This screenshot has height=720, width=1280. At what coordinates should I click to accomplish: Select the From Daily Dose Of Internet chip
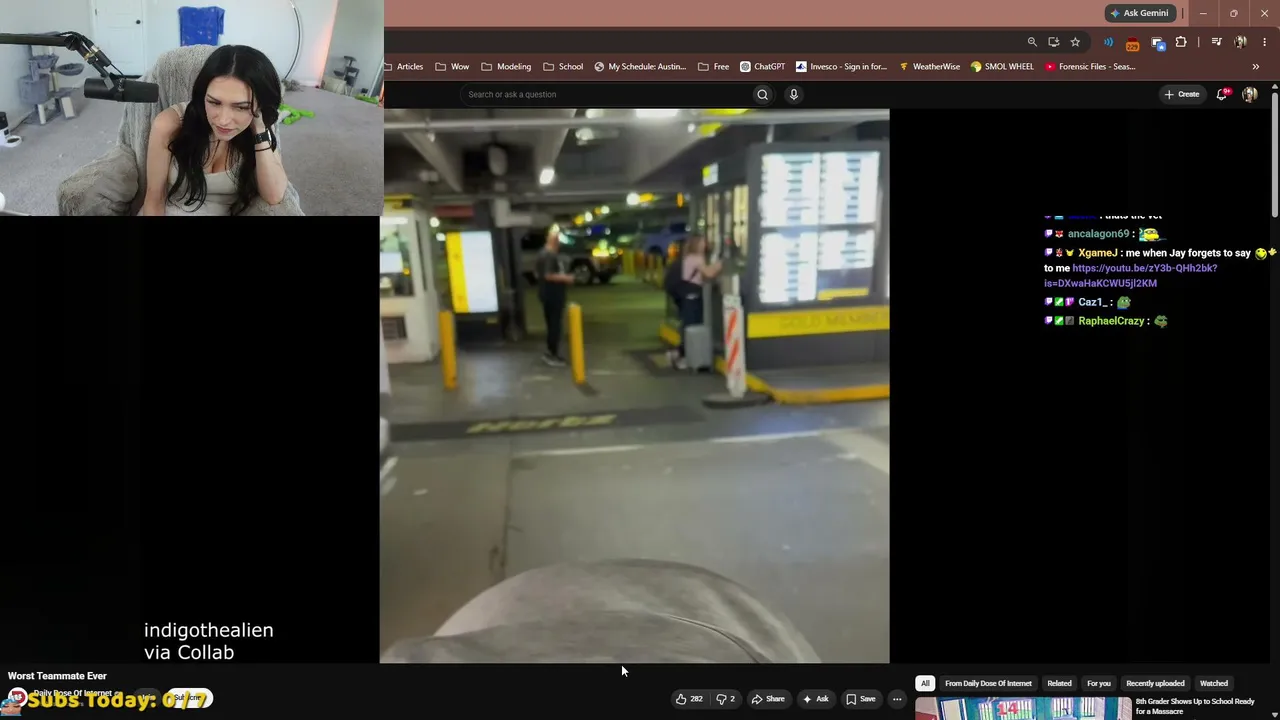coord(988,684)
